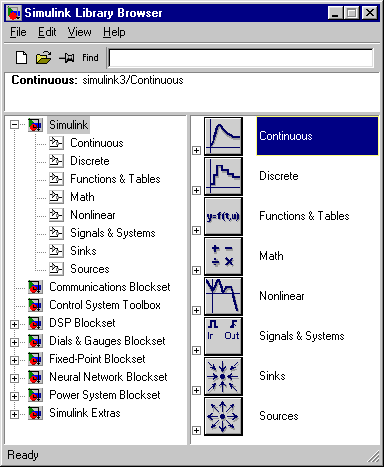Expand the Simulink Extras node
Image resolution: width=384 pixels, height=467 pixels.
14,414
